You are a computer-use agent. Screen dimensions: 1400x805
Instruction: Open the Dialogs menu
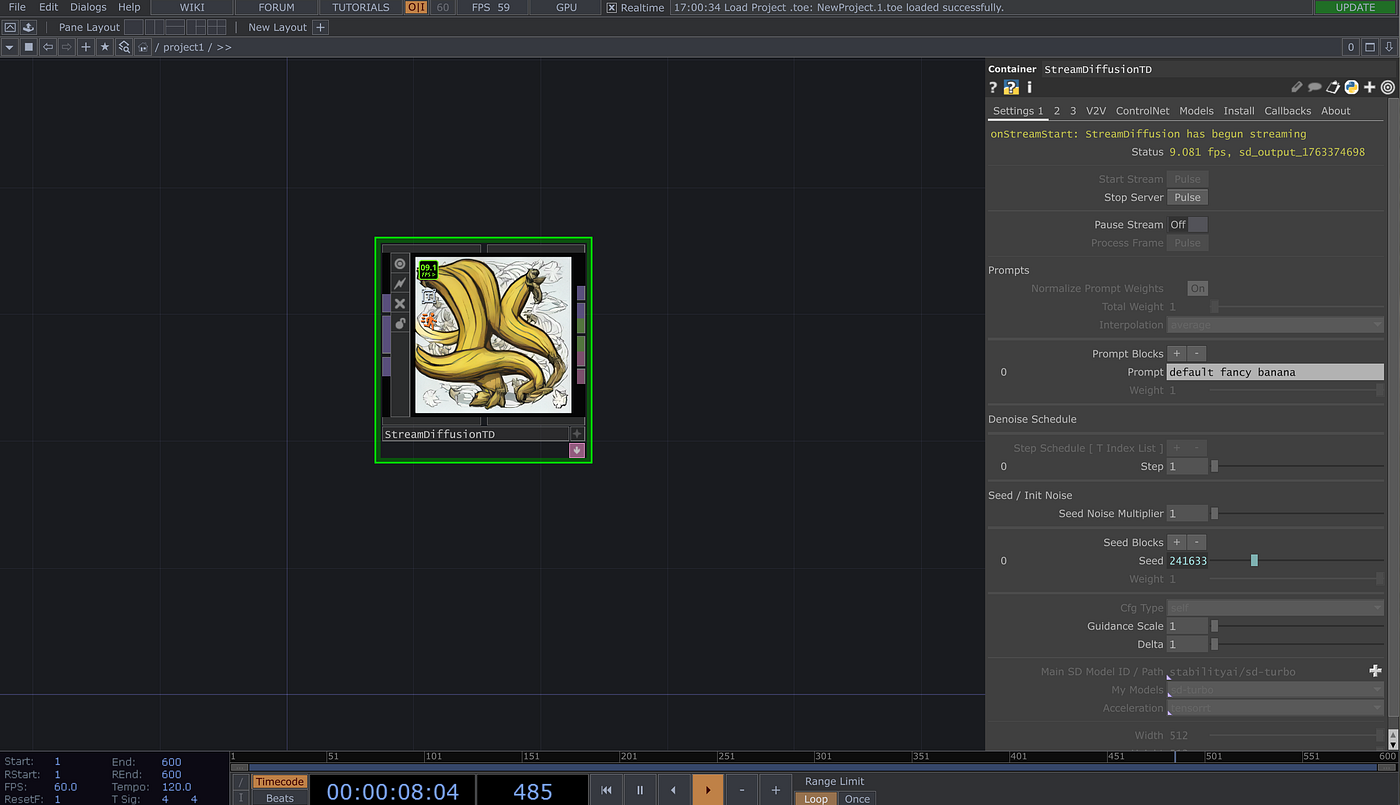[88, 7]
